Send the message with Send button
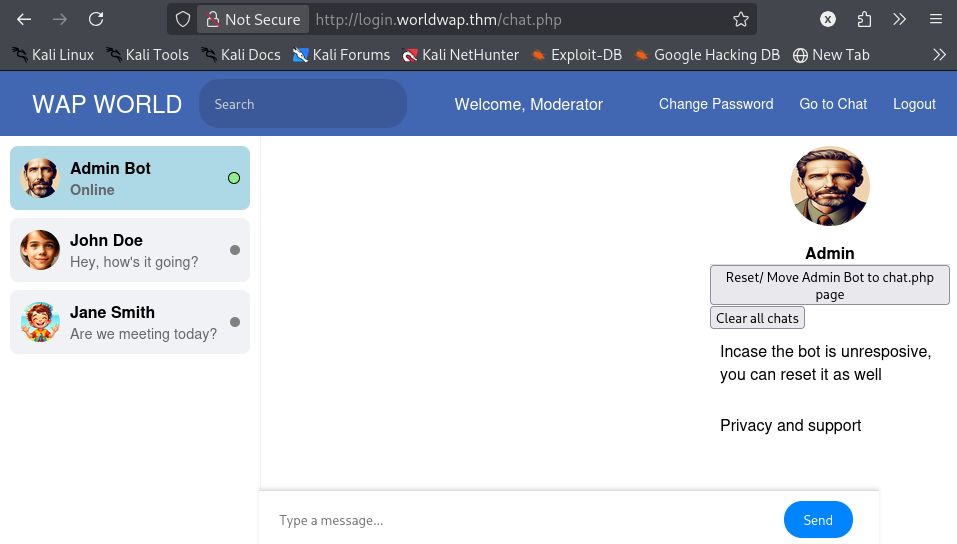This screenshot has width=957, height=544. click(818, 520)
